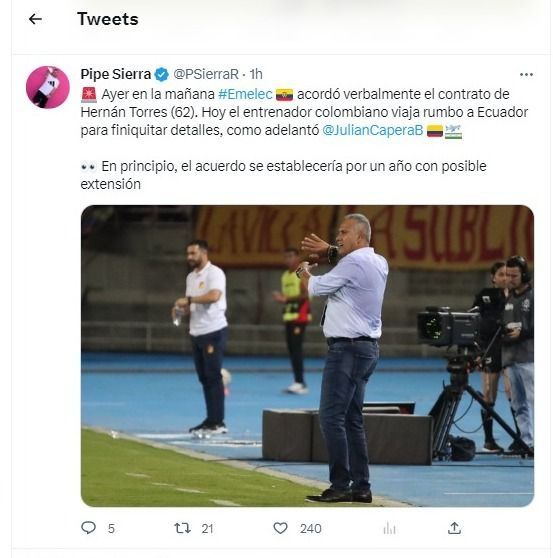Click the share upload arrow icon
Screen dimensions: 553x558
454,528
